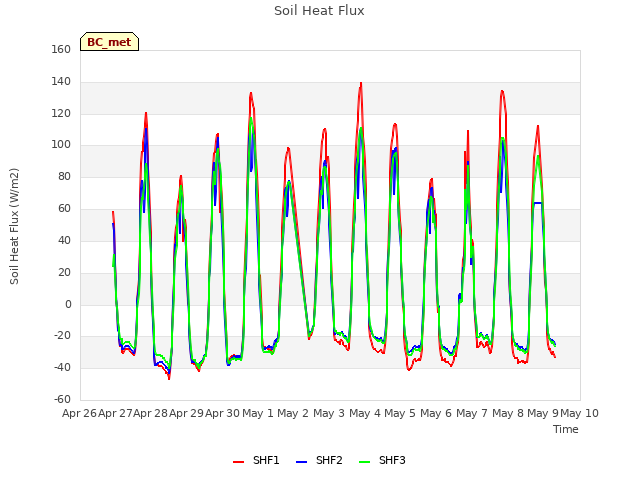Click the May 7 x-axis label
This screenshot has width=640, height=480.
pyautogui.click(x=472, y=413)
